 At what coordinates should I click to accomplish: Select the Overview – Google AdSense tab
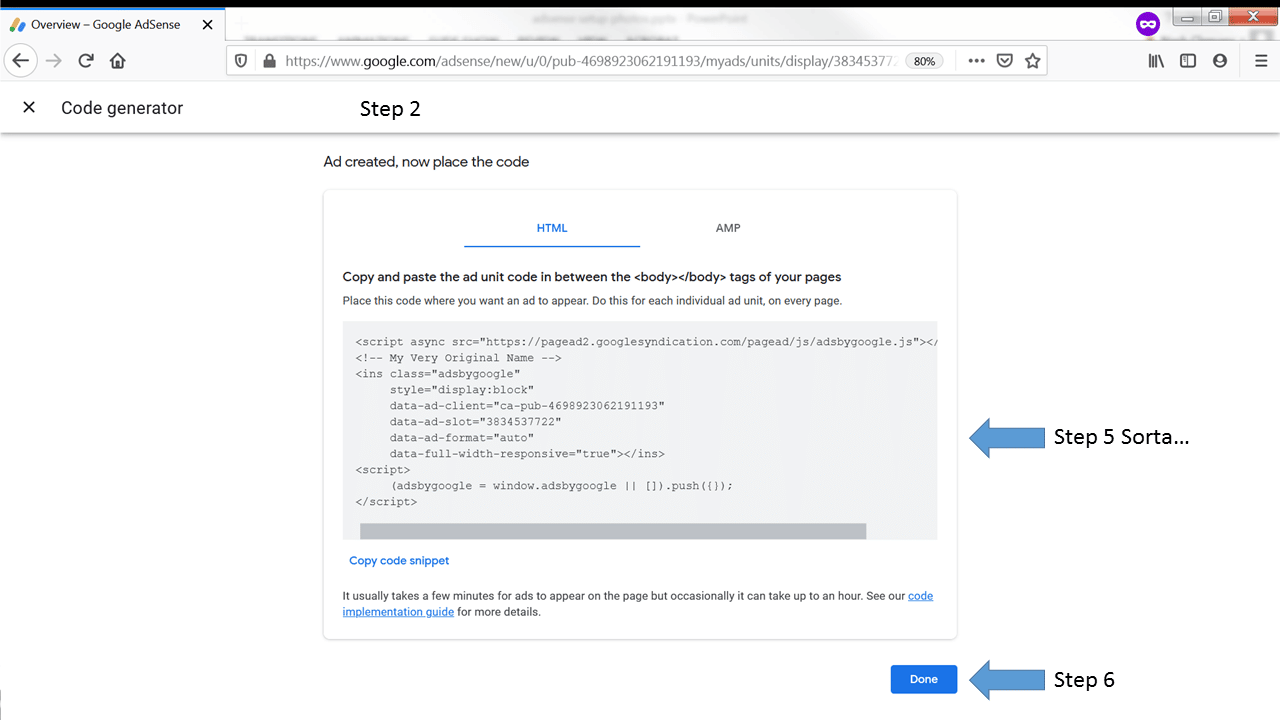click(x=112, y=24)
